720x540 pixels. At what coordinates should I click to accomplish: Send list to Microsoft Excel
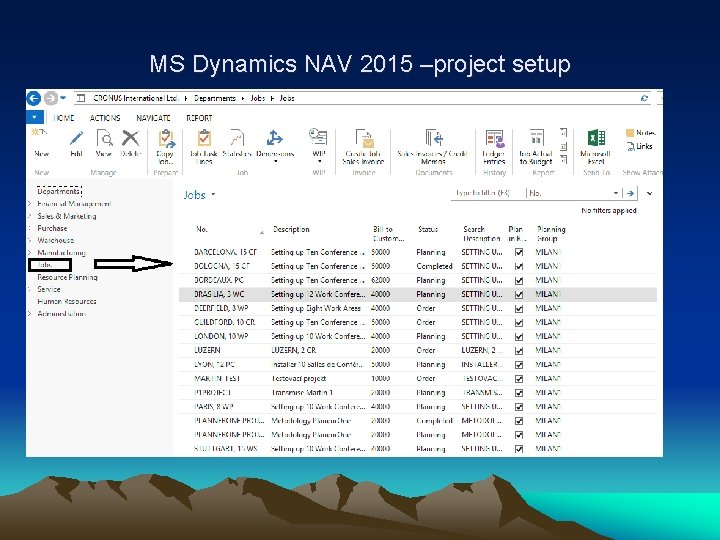596,138
